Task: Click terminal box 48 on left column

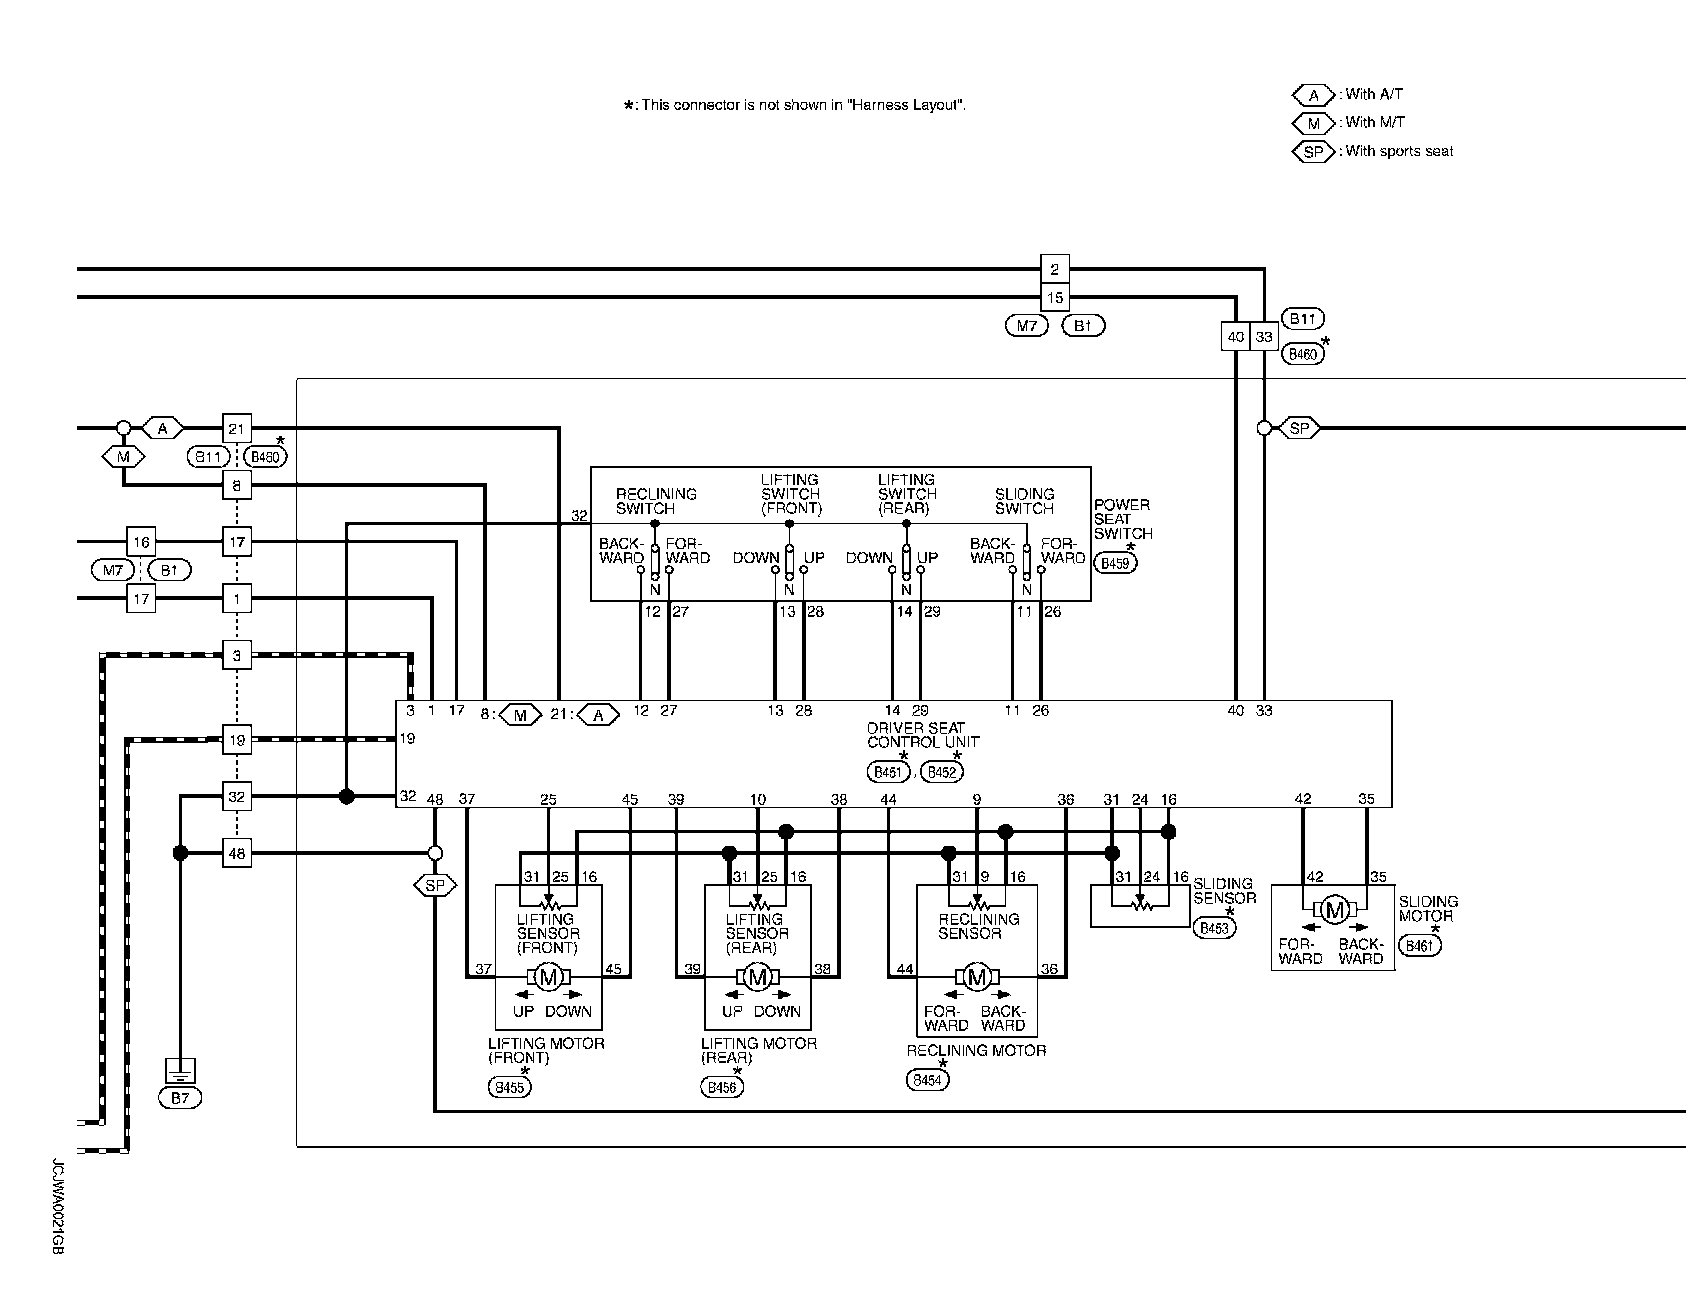Action: pyautogui.click(x=236, y=854)
